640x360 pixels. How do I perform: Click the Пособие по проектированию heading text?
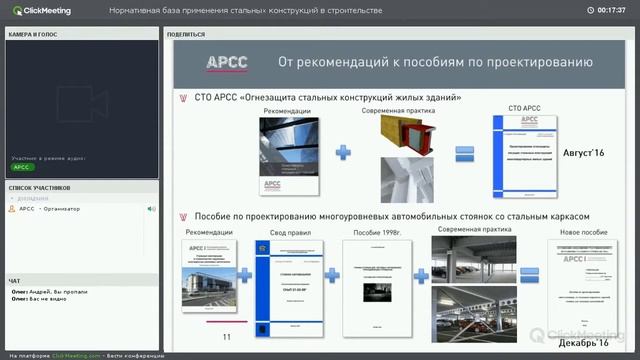click(x=392, y=216)
